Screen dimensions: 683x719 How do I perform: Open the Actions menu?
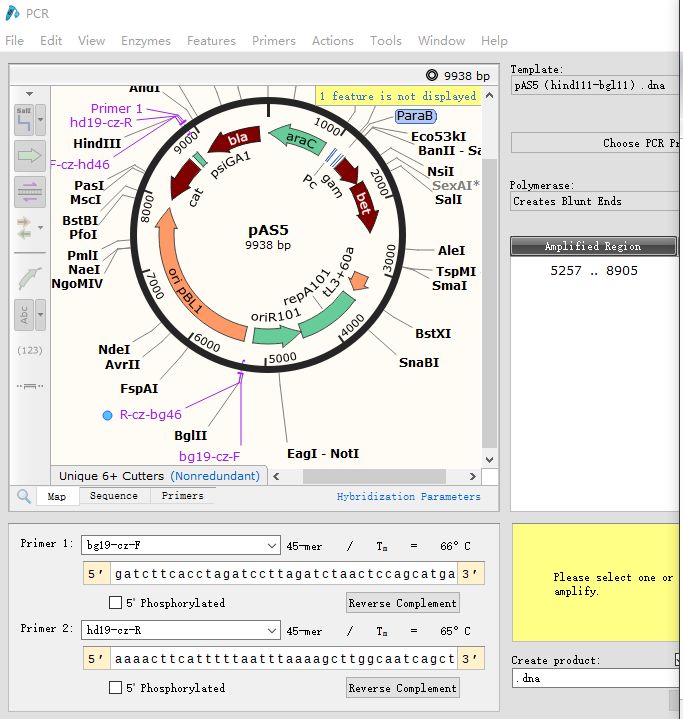tap(333, 41)
